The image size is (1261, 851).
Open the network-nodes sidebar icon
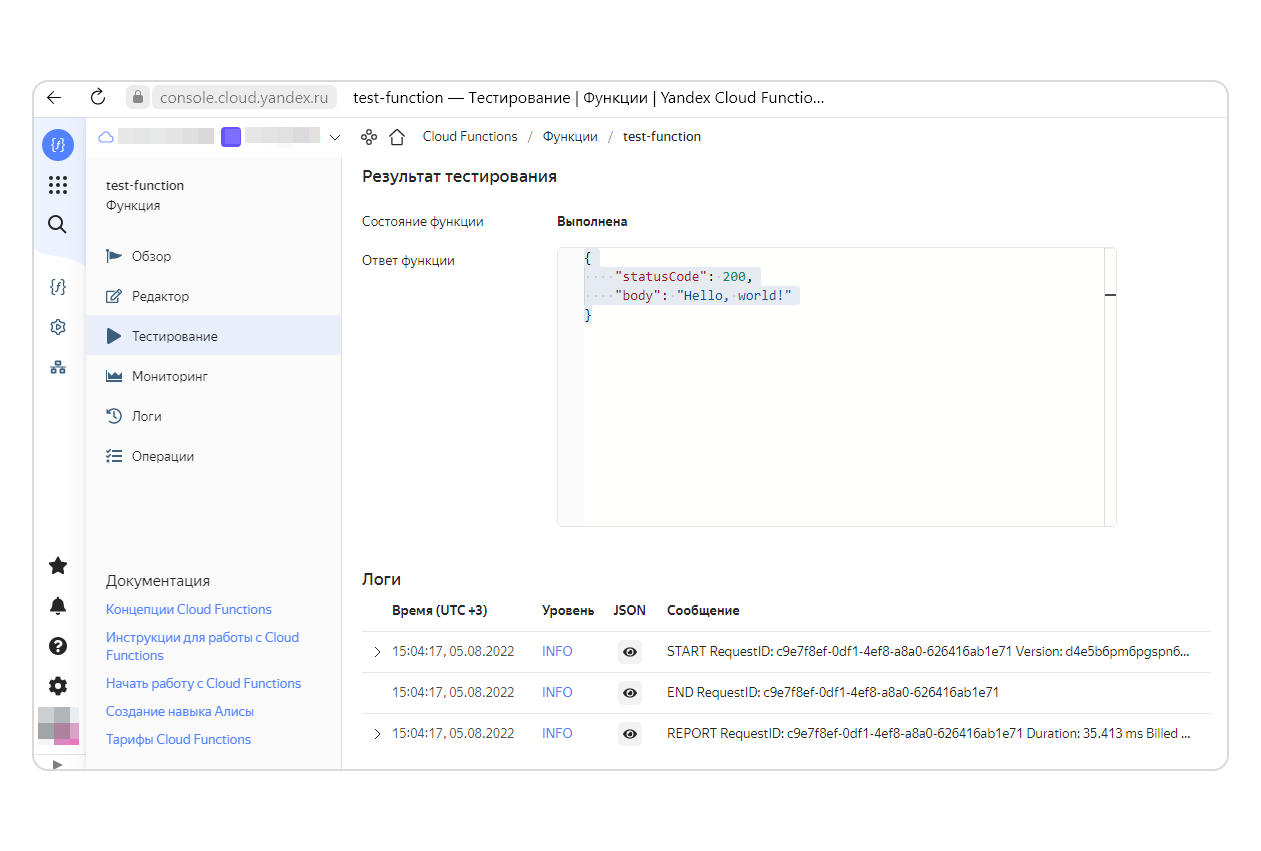58,367
